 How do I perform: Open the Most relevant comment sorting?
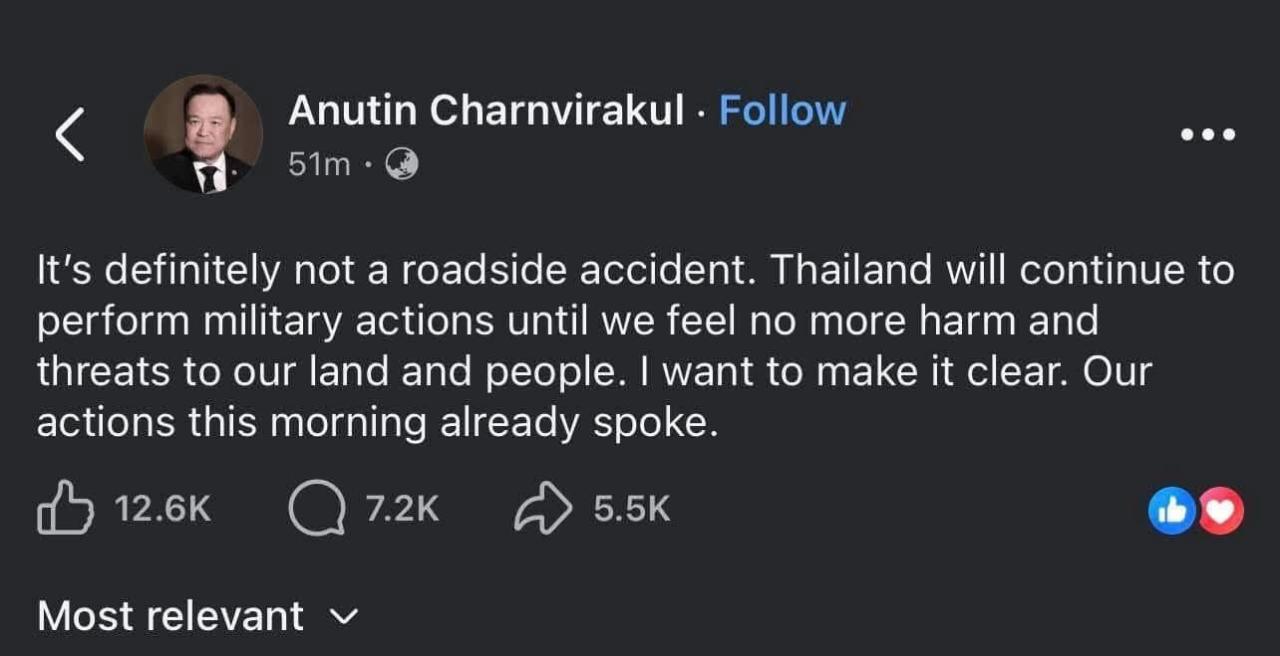point(170,616)
